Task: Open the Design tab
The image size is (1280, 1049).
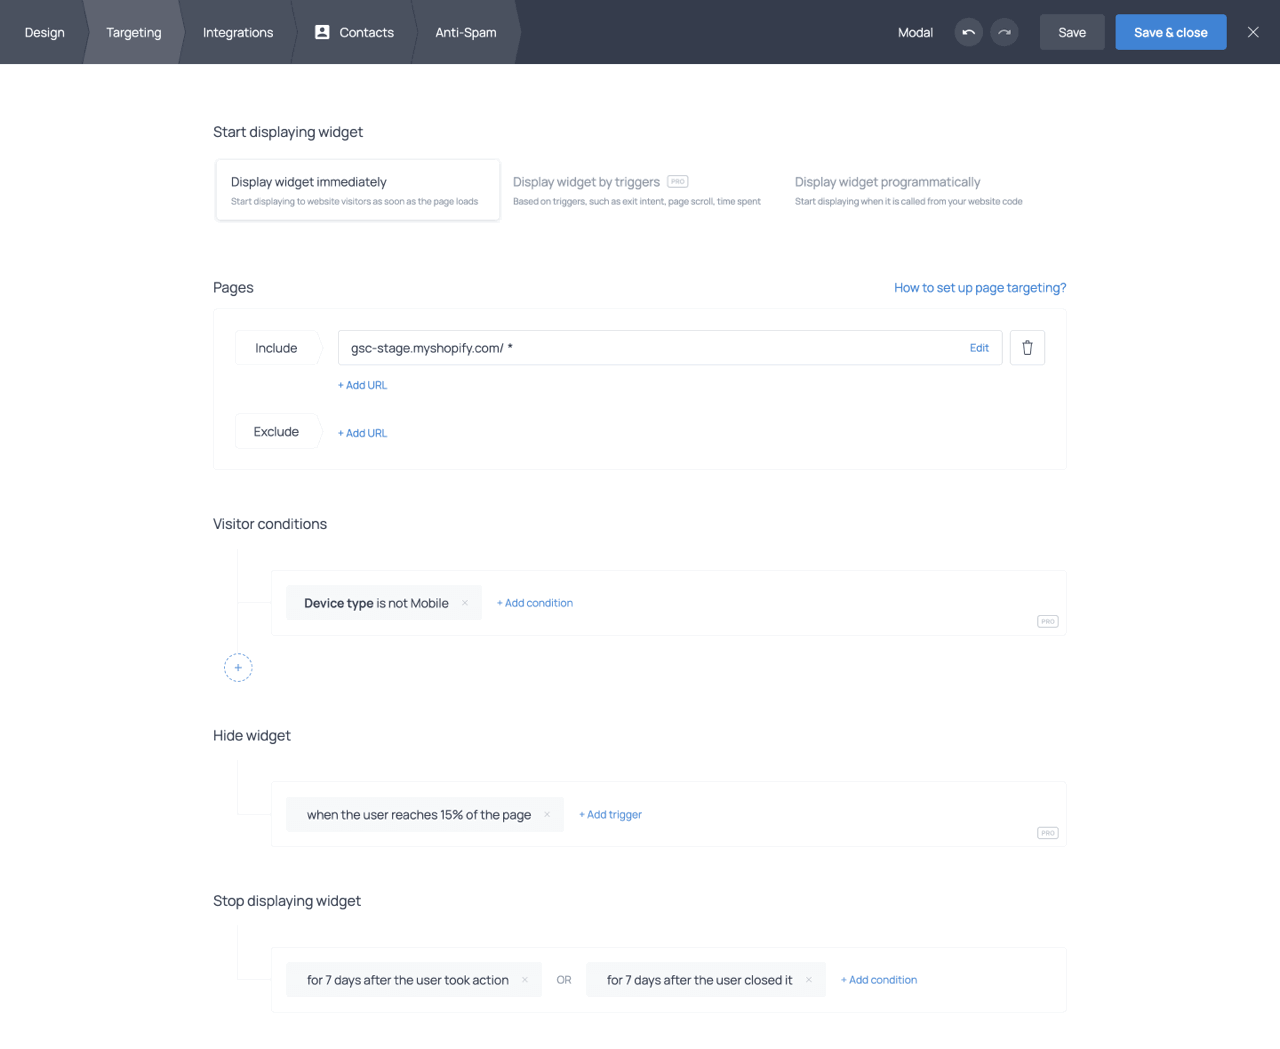Action: coord(45,32)
